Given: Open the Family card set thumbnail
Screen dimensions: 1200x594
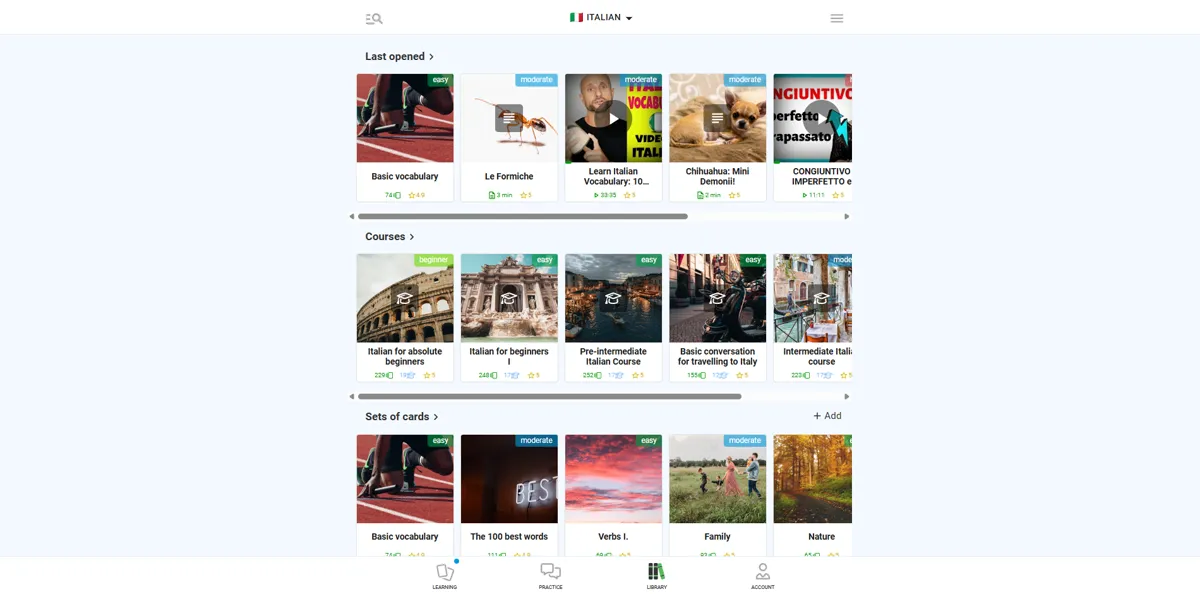Looking at the screenshot, I should 717,478.
